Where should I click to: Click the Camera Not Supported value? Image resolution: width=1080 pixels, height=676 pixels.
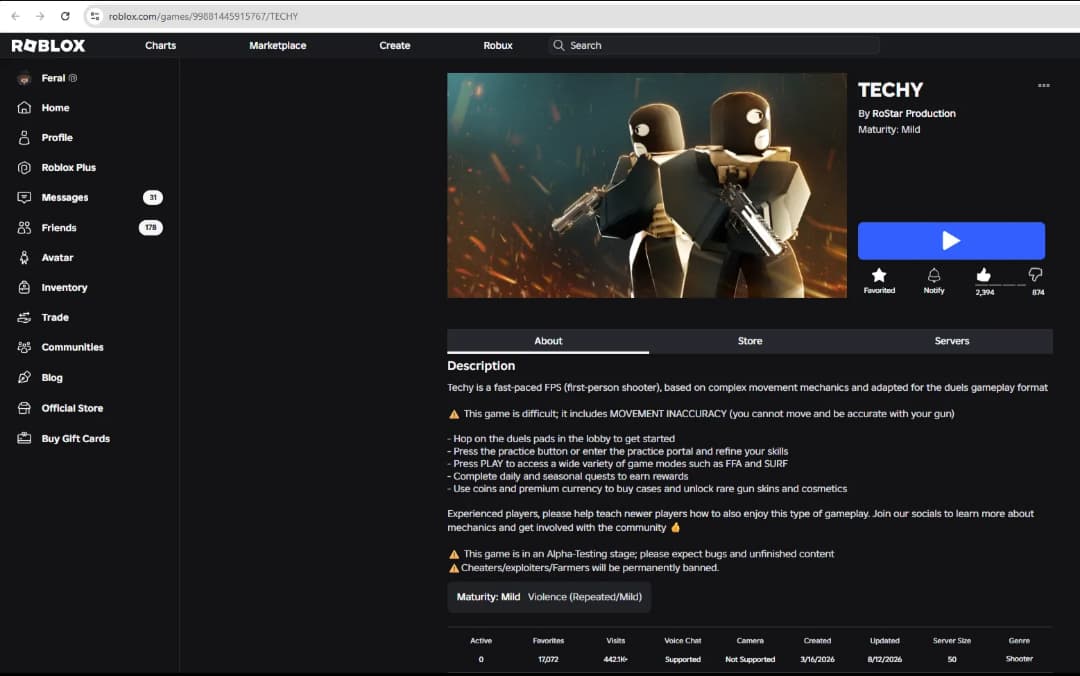750,659
